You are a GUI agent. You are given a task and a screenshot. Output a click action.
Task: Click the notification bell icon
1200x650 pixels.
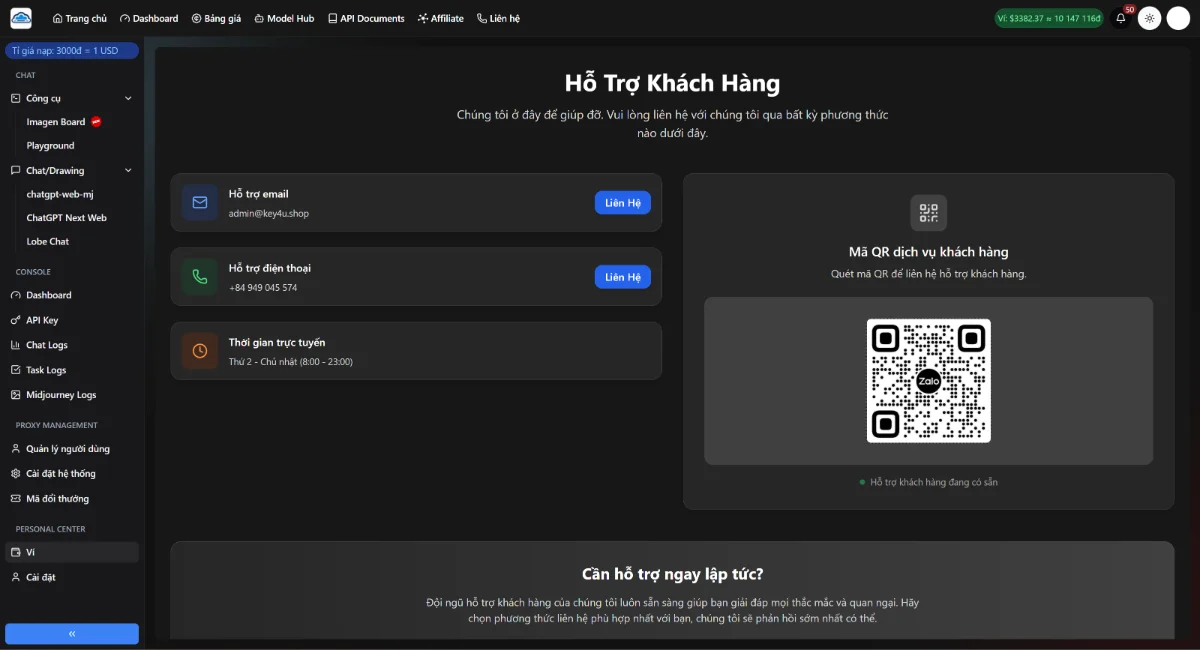pyautogui.click(x=1121, y=18)
